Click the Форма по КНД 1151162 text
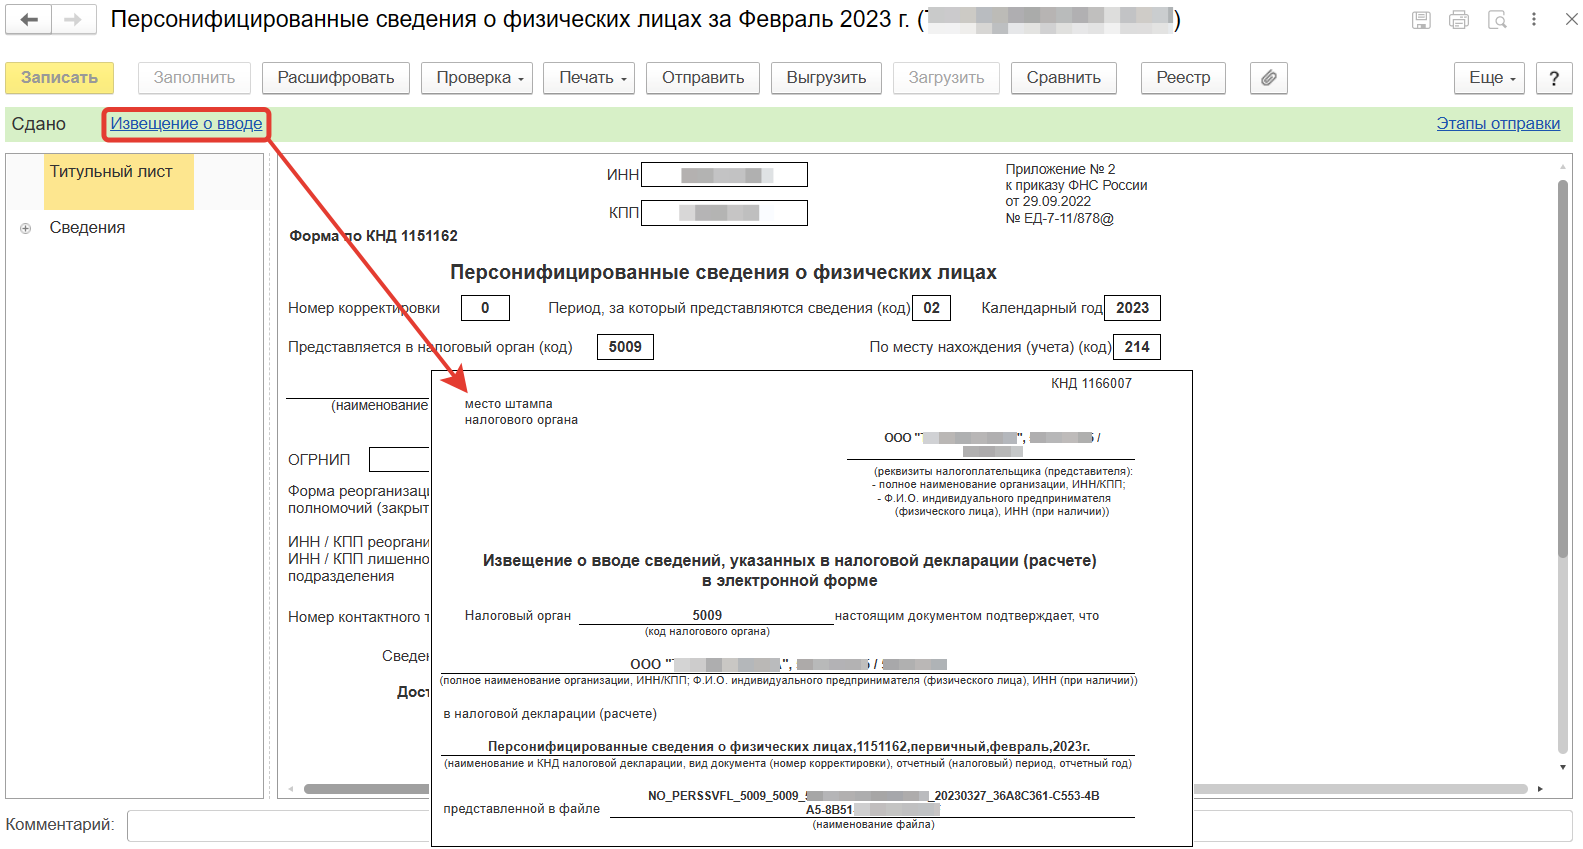Viewport: 1583px width, 849px height. 373,236
